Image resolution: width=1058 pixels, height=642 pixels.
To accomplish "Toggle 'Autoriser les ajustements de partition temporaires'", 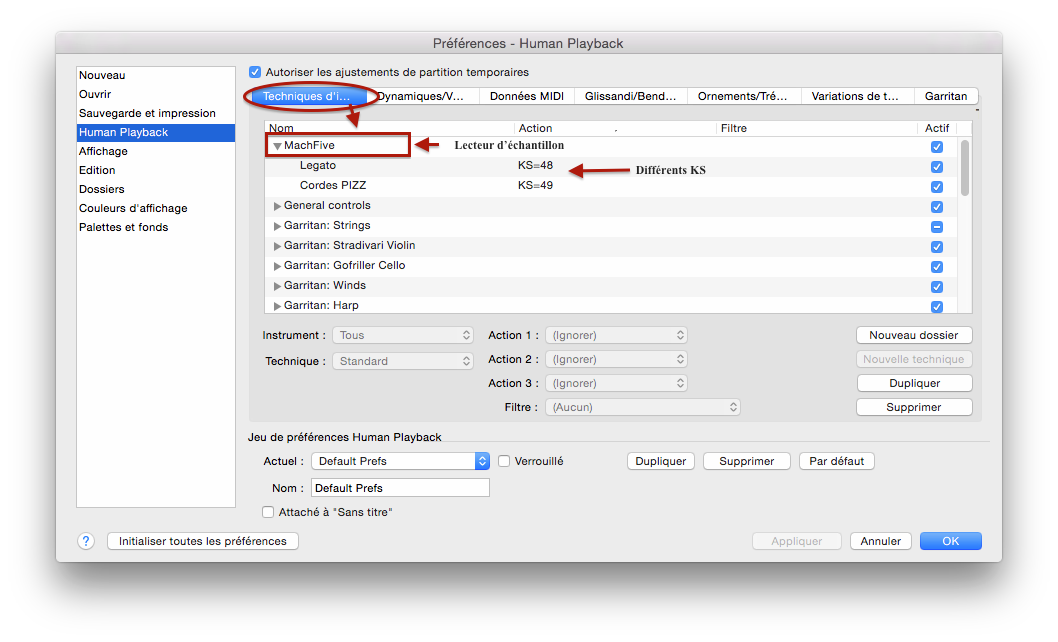I will [x=255, y=72].
